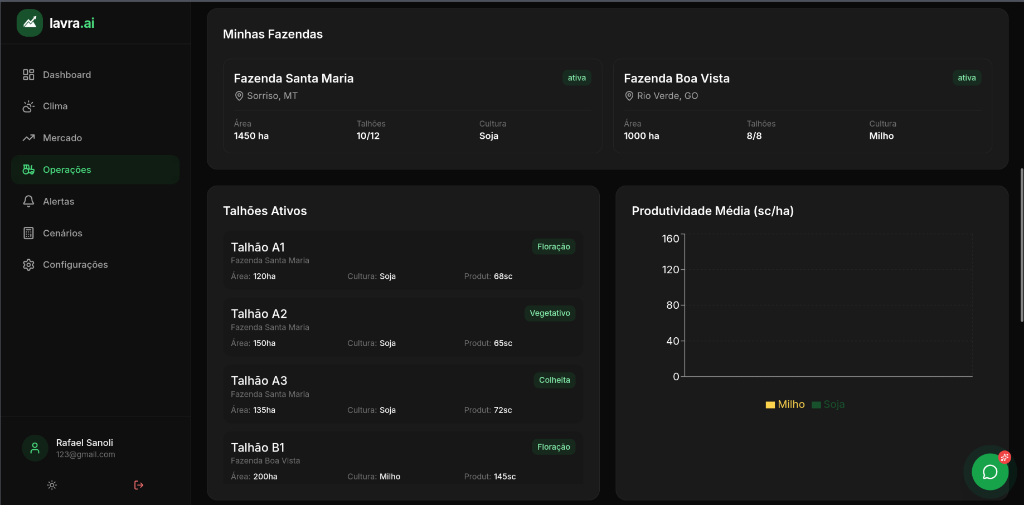The image size is (1024, 505).
Task: Open the Fazenda Boa Vista card
Action: [x=802, y=105]
